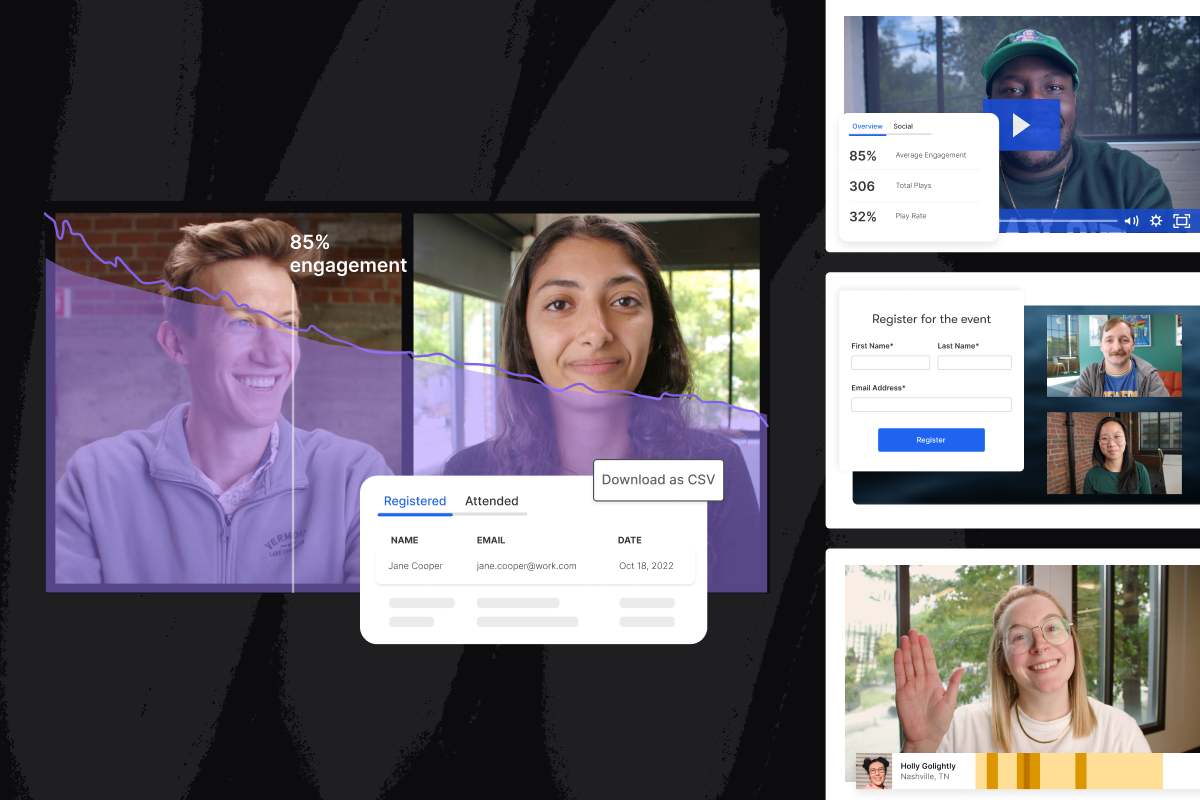
Task: Click the yellow viewer heatmap bar
Action: coord(1068,771)
